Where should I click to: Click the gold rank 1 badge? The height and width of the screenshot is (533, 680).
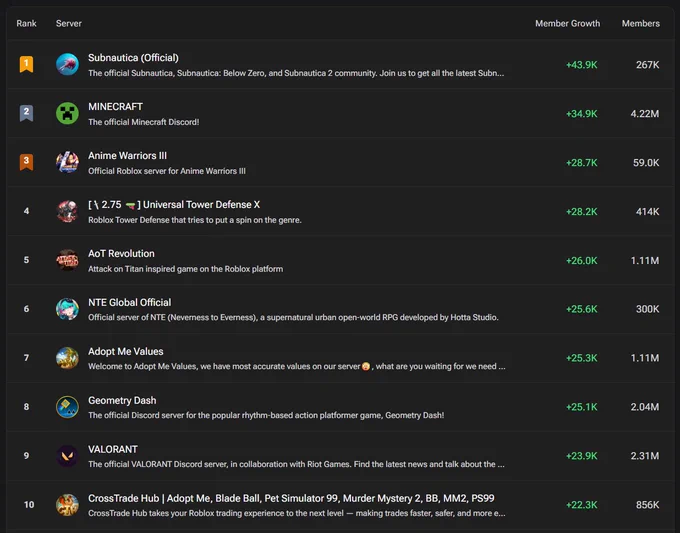click(26, 64)
